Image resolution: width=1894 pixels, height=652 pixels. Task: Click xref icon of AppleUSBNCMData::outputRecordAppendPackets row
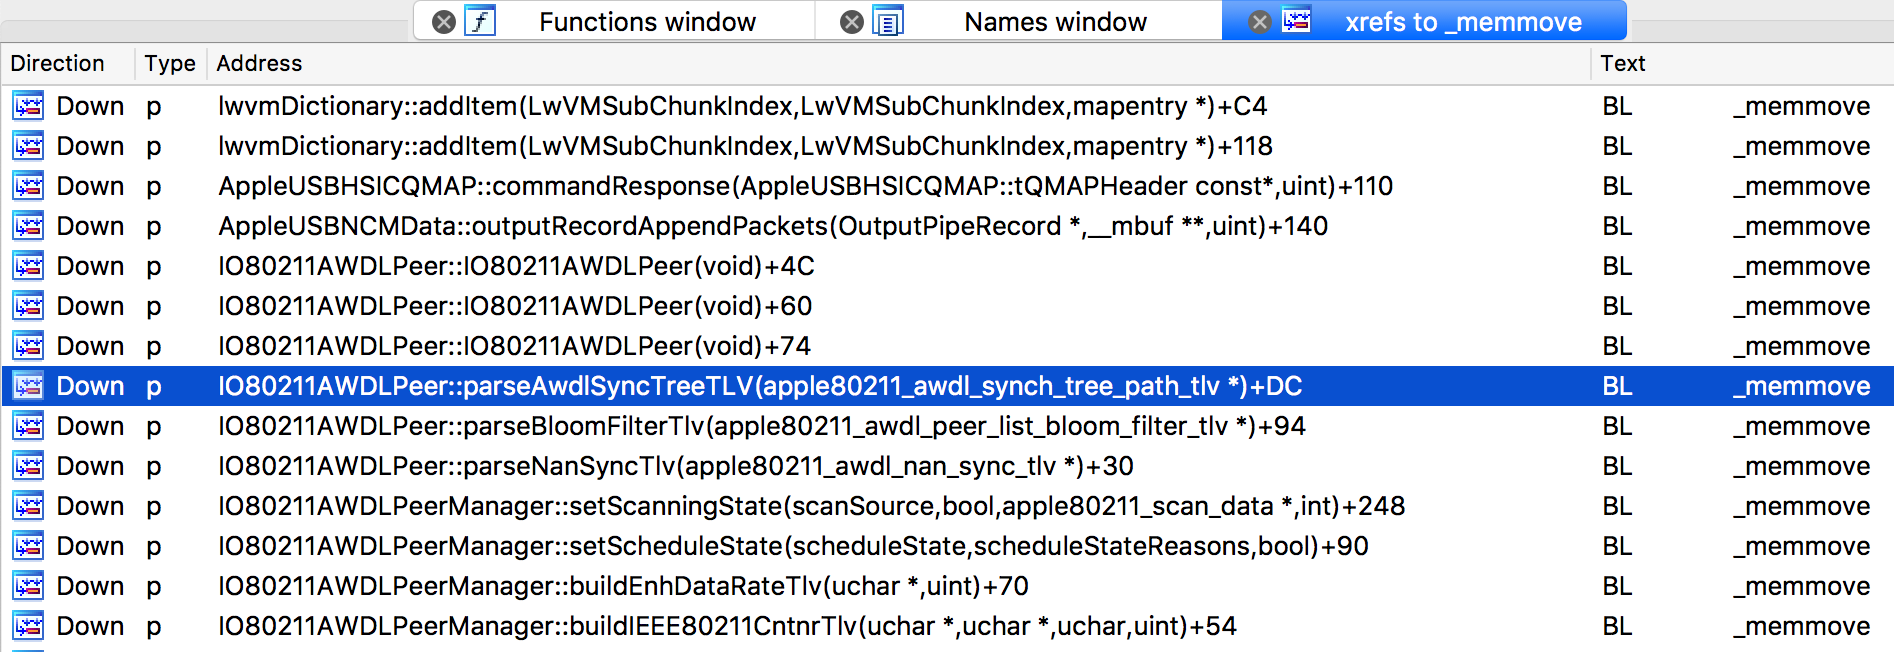pyautogui.click(x=28, y=226)
